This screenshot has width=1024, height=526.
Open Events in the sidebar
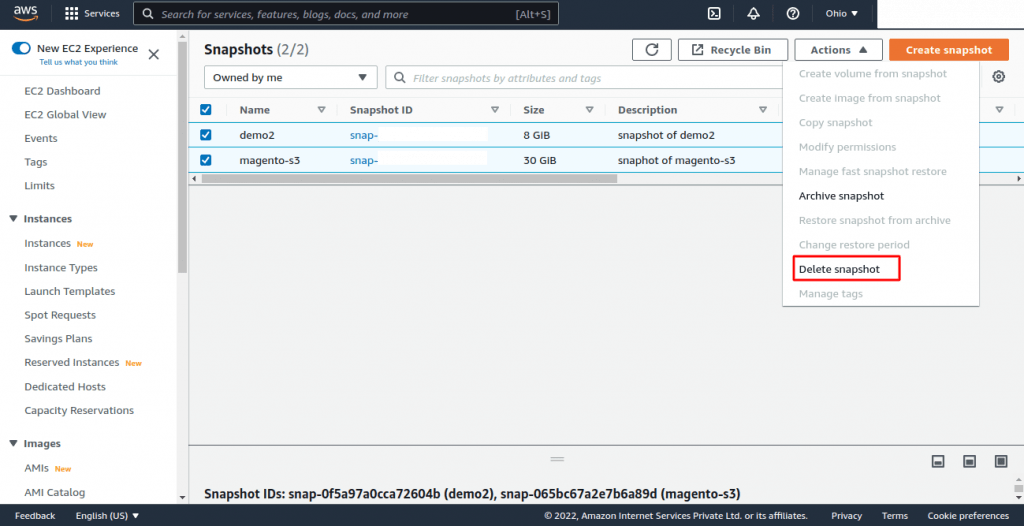click(40, 138)
